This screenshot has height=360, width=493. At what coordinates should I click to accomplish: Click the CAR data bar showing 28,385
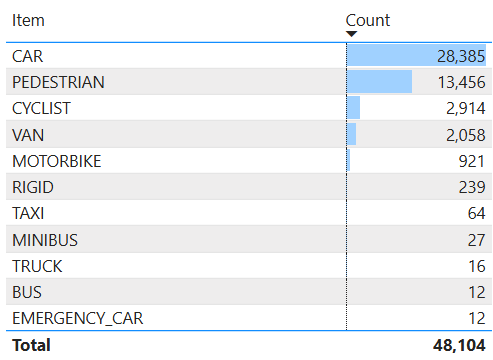point(416,55)
